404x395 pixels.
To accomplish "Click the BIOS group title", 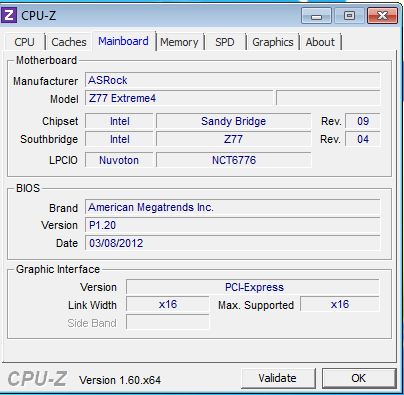I will click(x=28, y=188).
